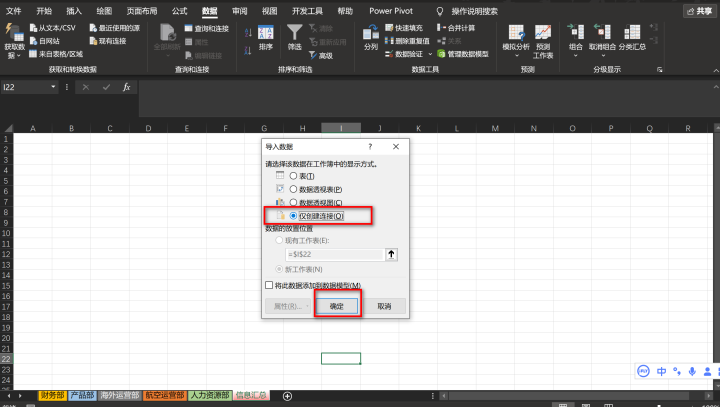Open the 财务部 sheet tab
The height and width of the screenshot is (407, 720).
tap(52, 396)
